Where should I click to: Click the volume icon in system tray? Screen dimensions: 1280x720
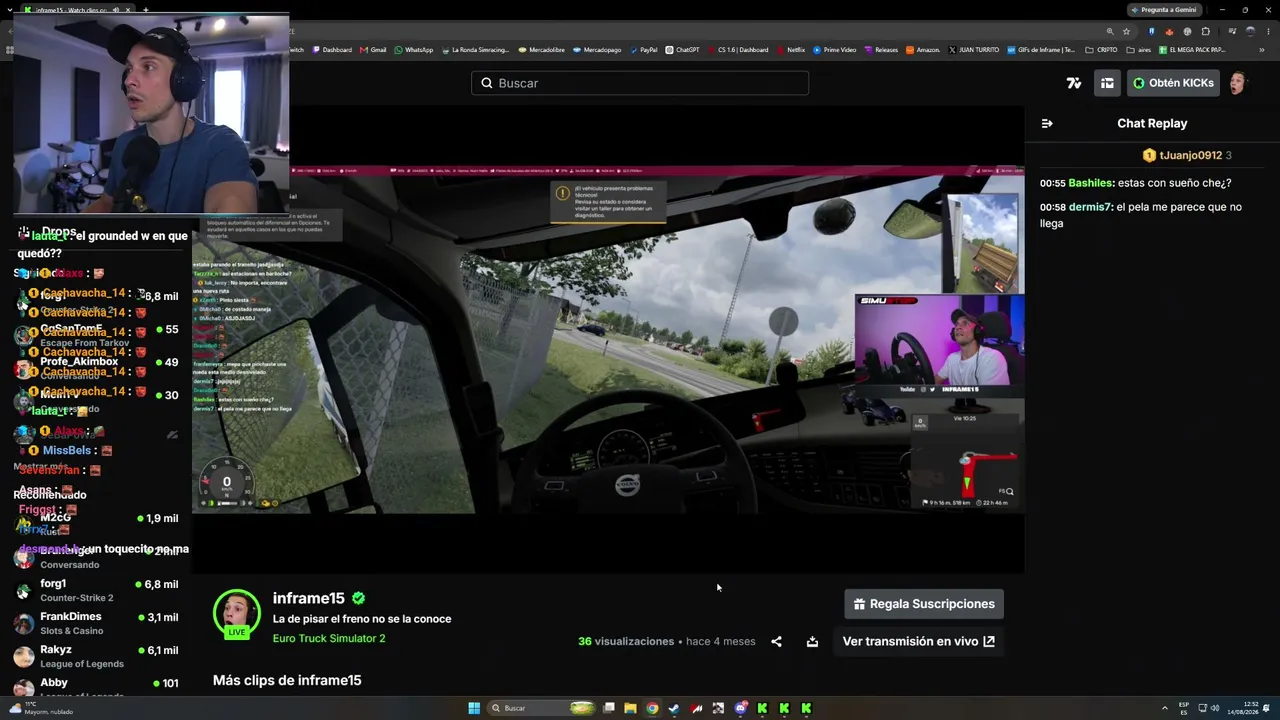click(1215, 708)
